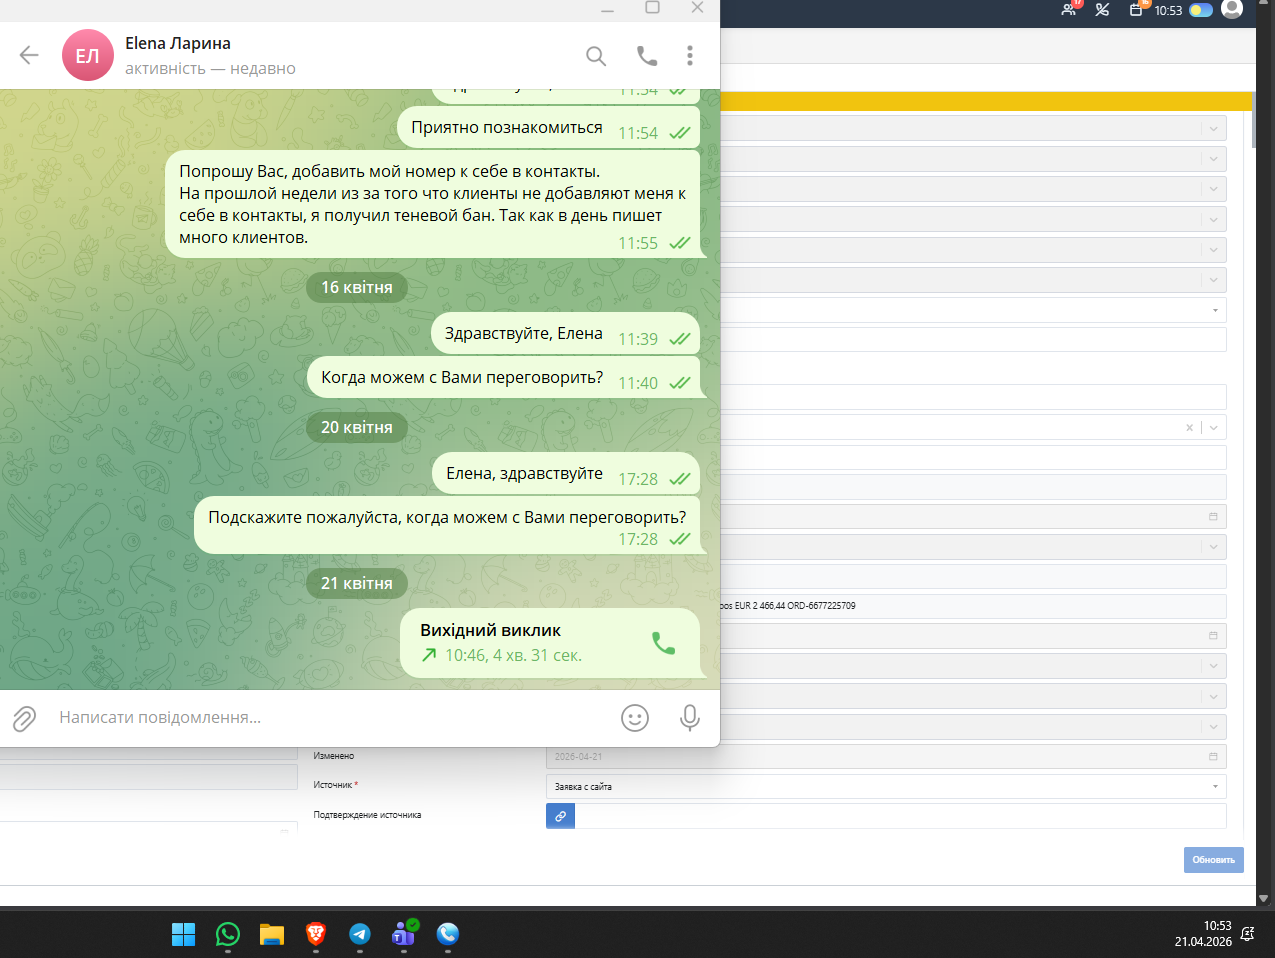
Task: Focus the Написати повідомлення message field
Action: click(x=330, y=717)
